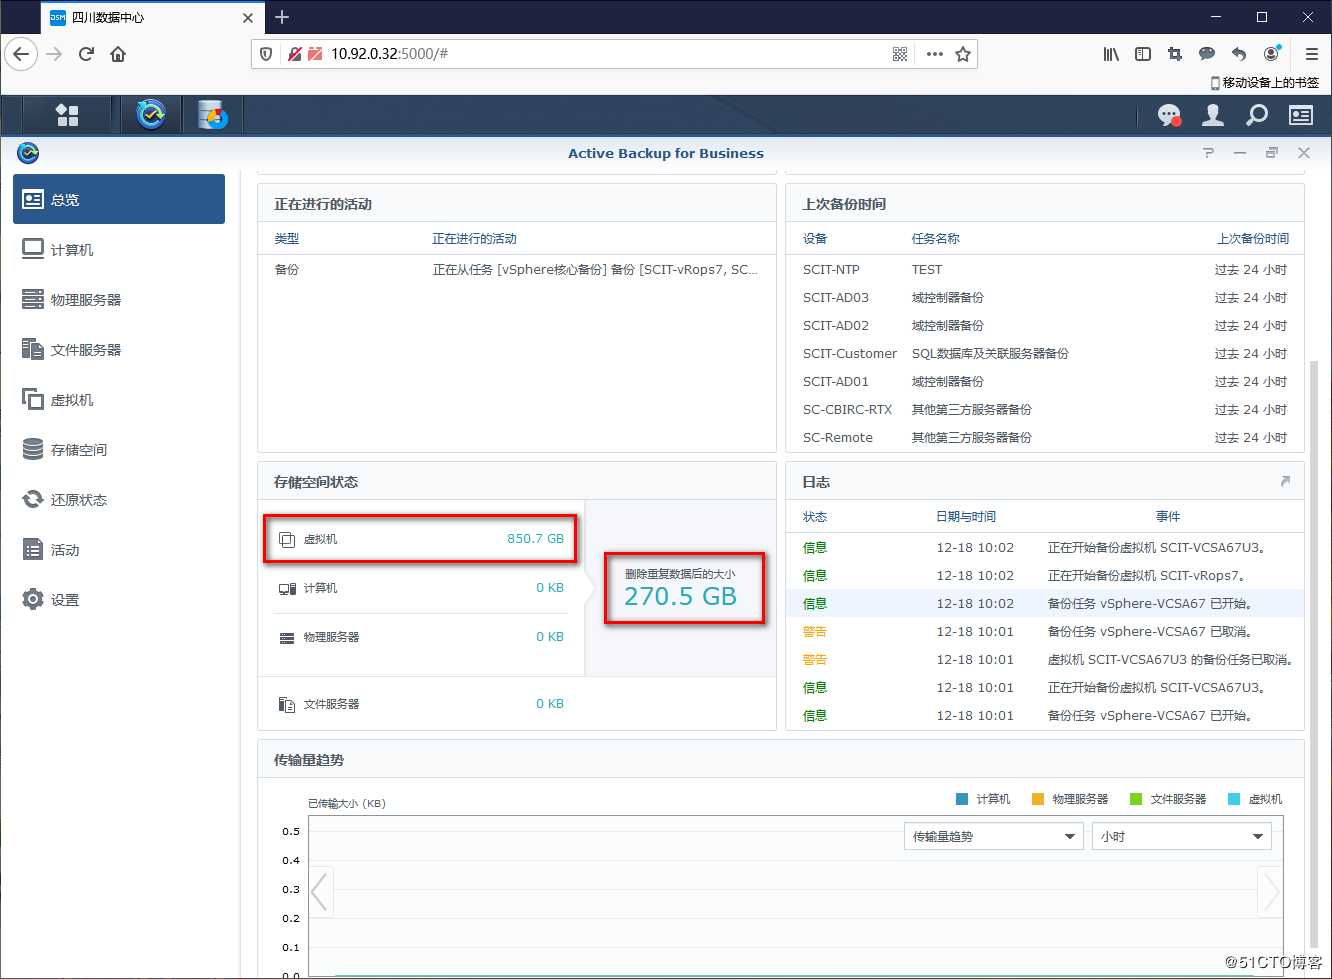
Task: Open DSM user account options icon
Action: pos(1213,115)
